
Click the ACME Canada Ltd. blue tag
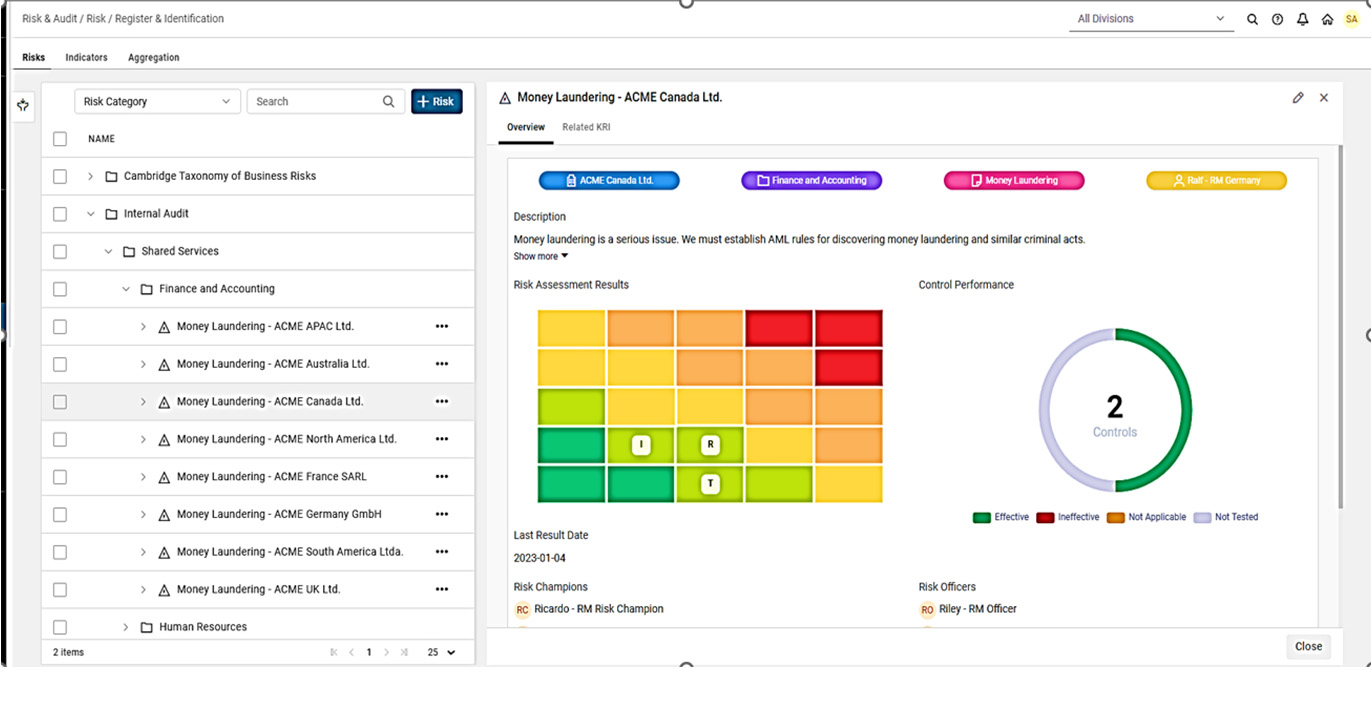click(x=609, y=181)
